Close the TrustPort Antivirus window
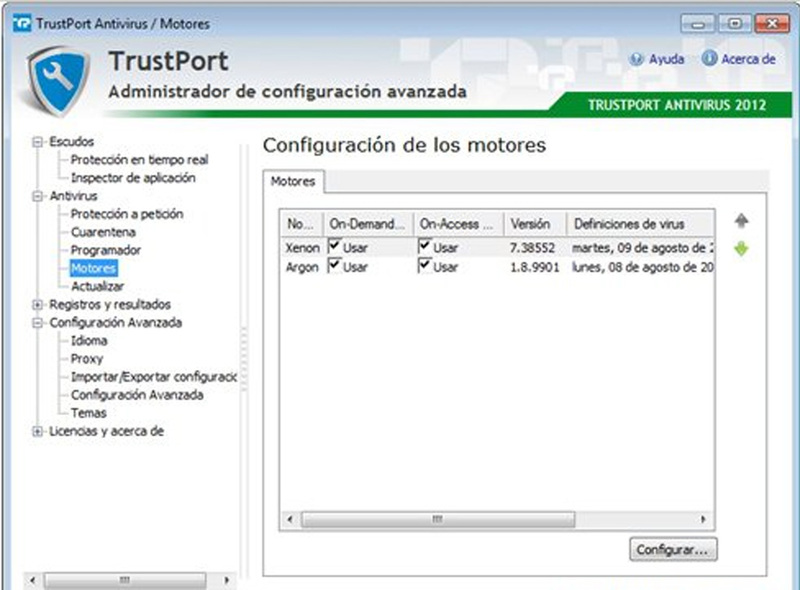 [x=772, y=23]
